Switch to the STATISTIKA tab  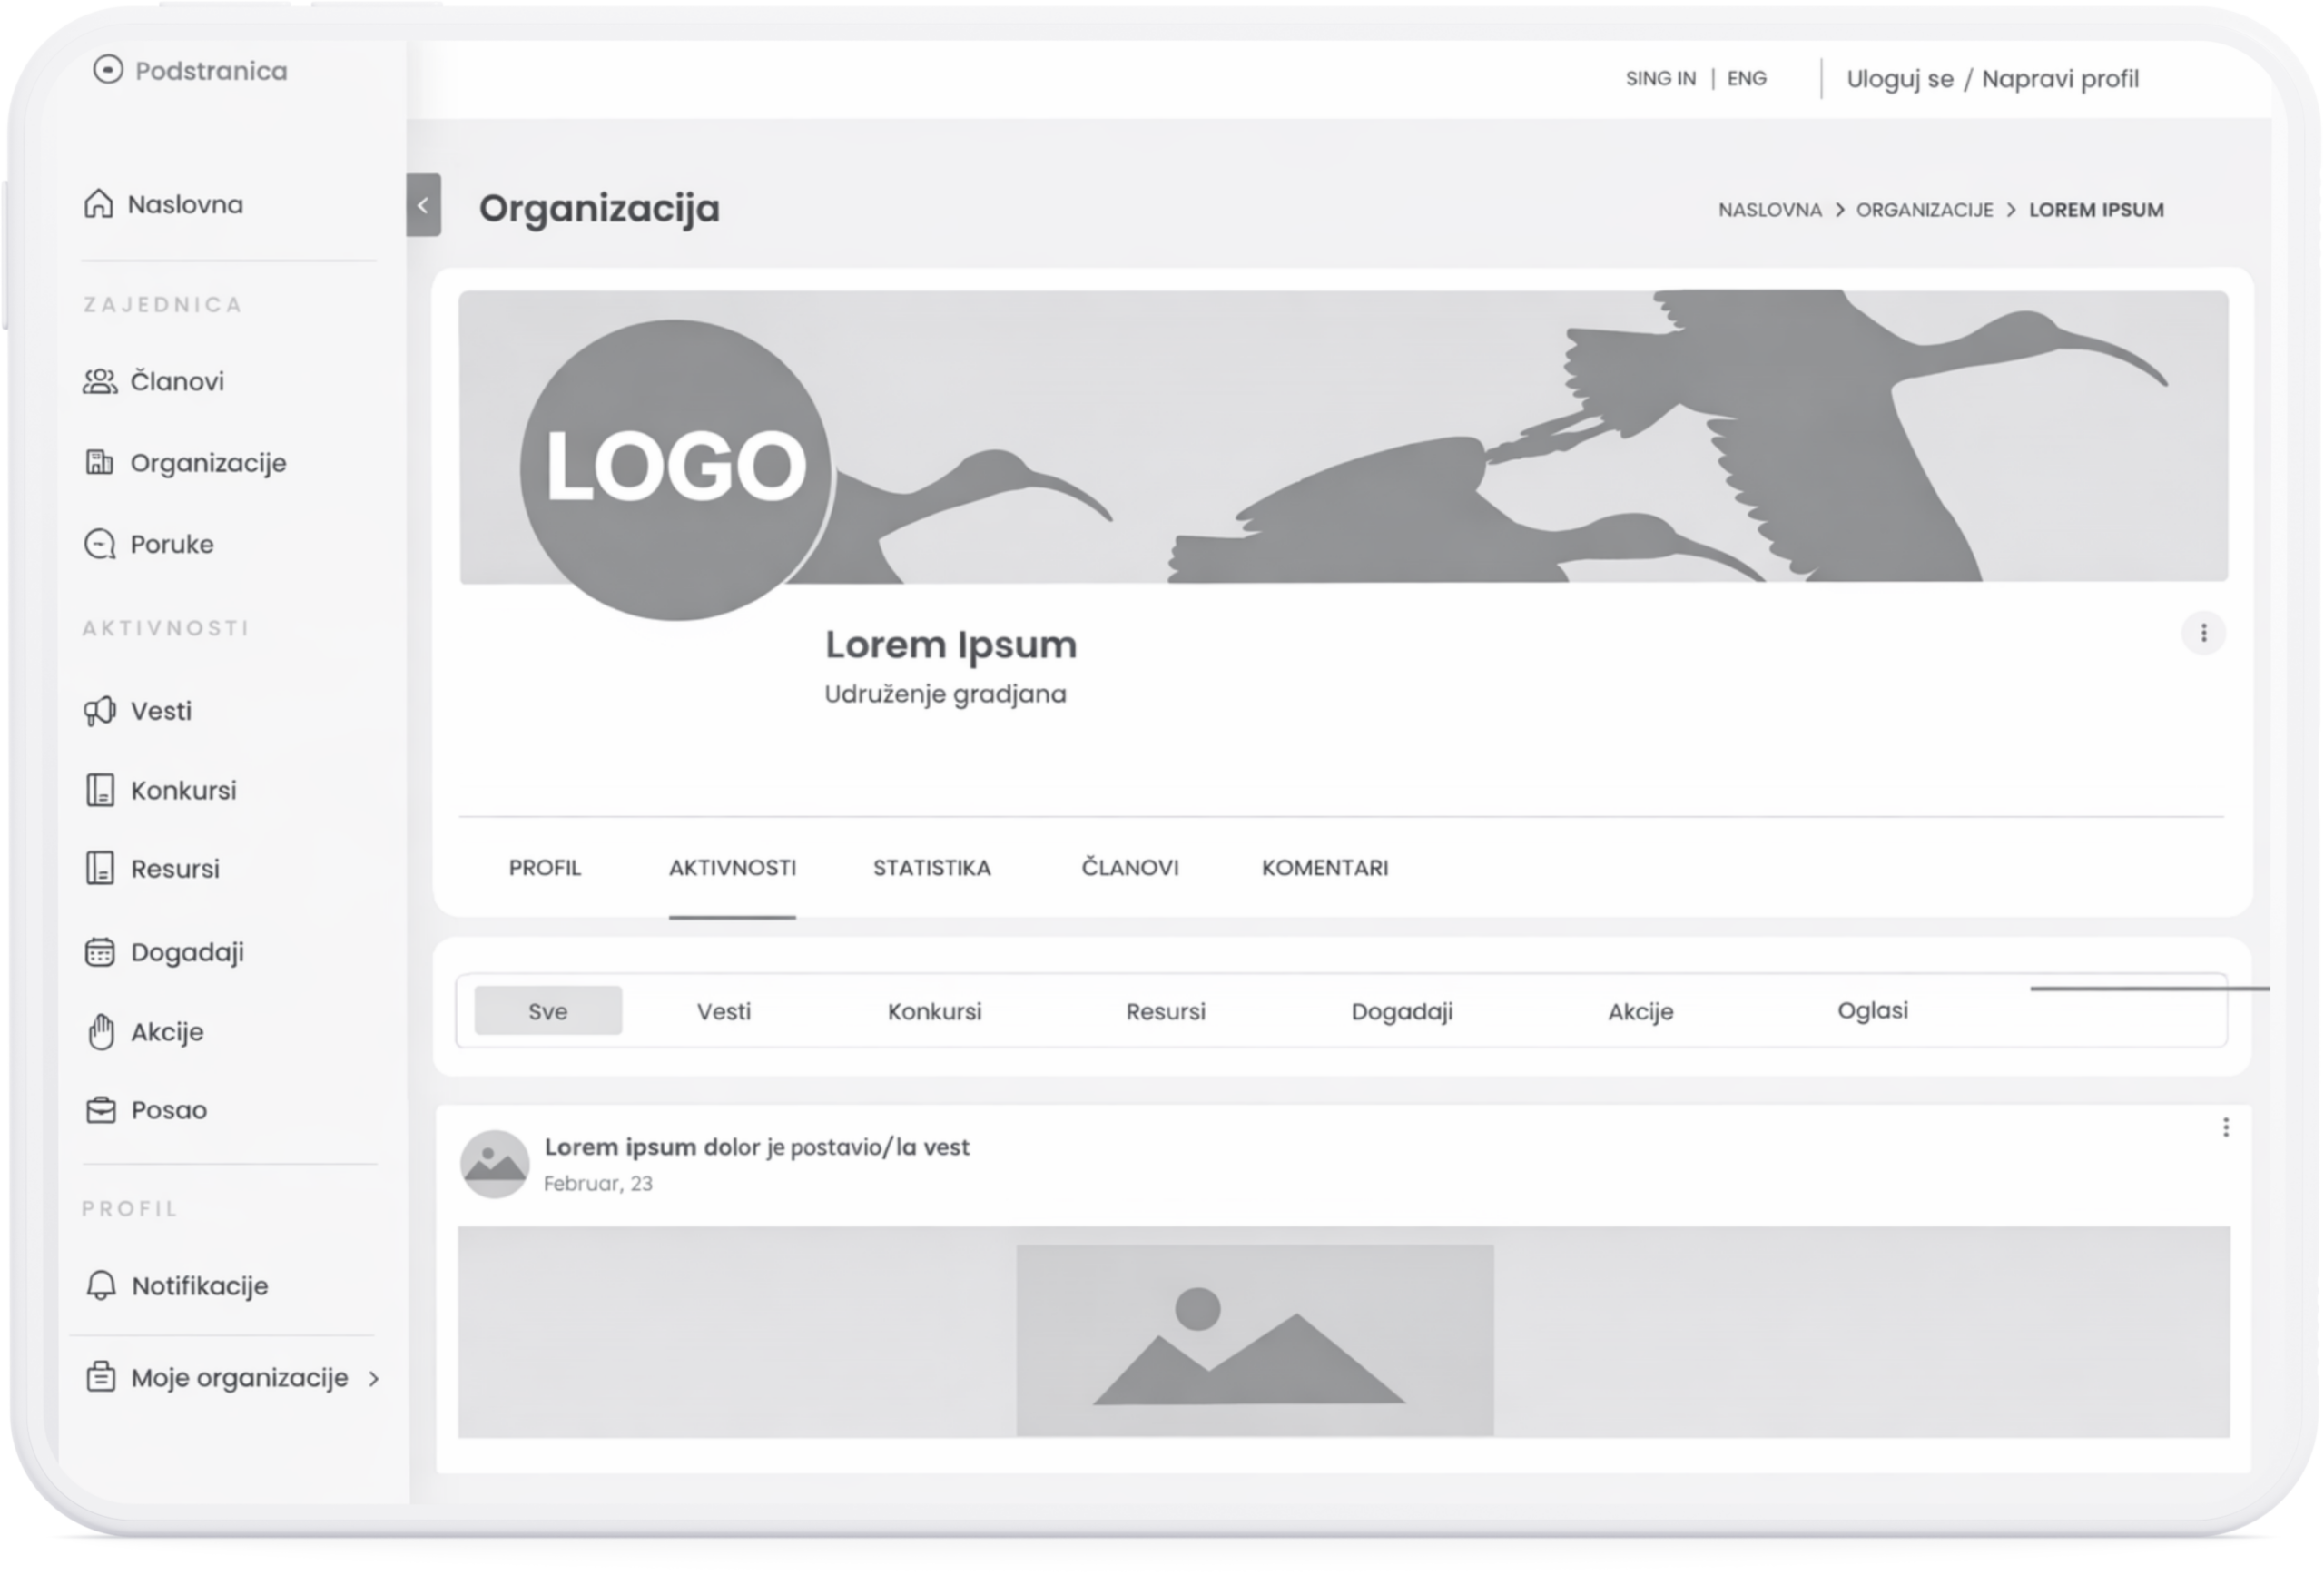point(931,868)
